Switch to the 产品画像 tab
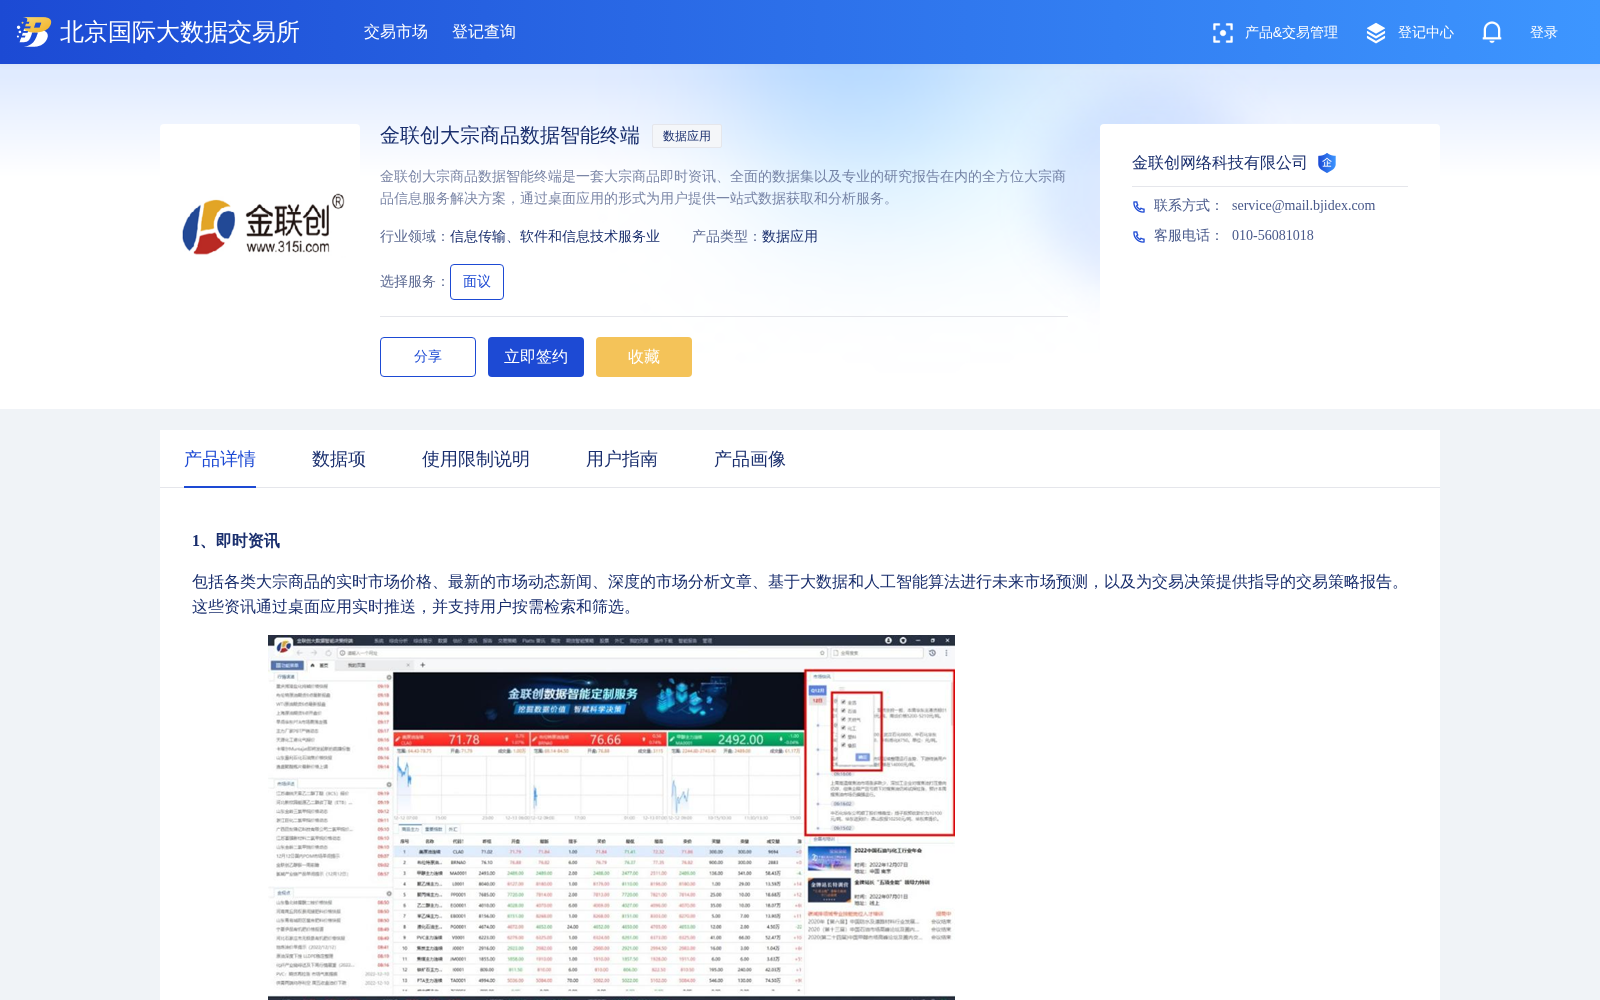Viewport: 1600px width, 1000px height. tap(750, 459)
